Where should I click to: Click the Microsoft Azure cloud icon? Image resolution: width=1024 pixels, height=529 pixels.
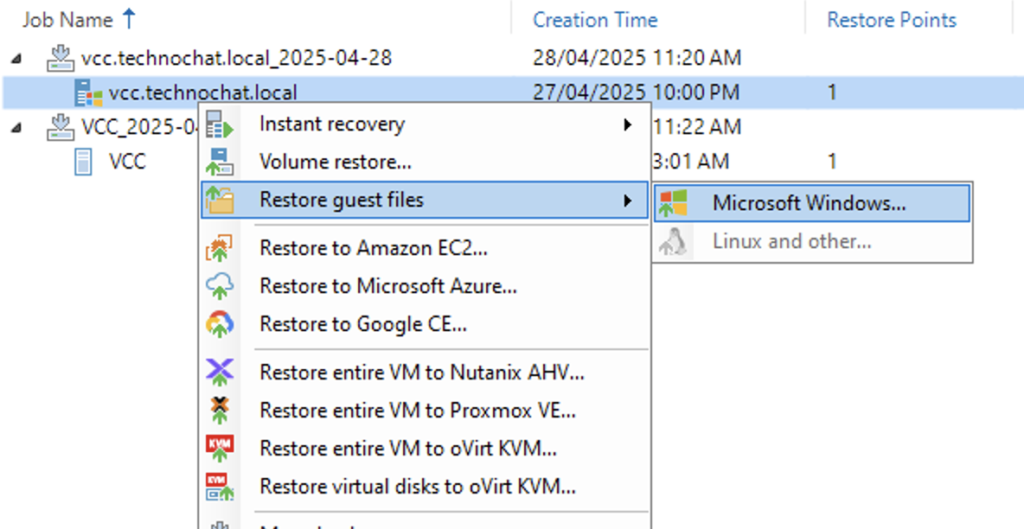tap(219, 286)
